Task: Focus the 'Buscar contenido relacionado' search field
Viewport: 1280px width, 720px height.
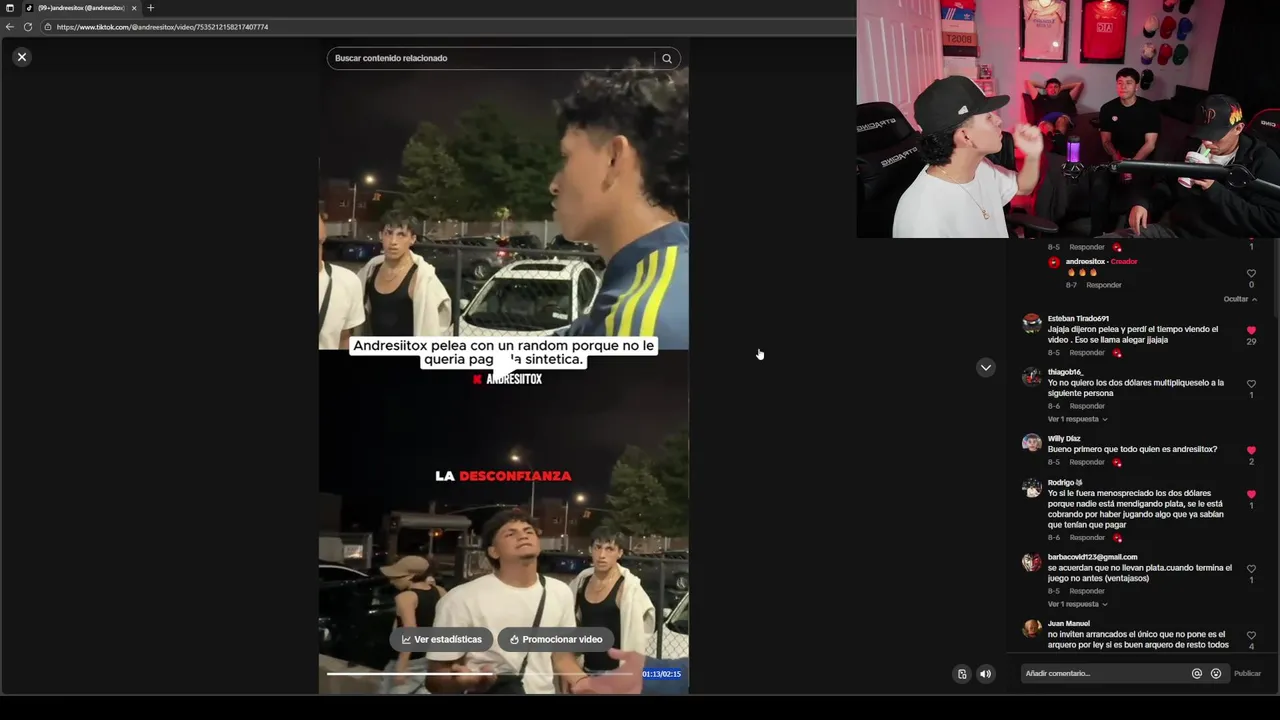Action: click(x=490, y=58)
